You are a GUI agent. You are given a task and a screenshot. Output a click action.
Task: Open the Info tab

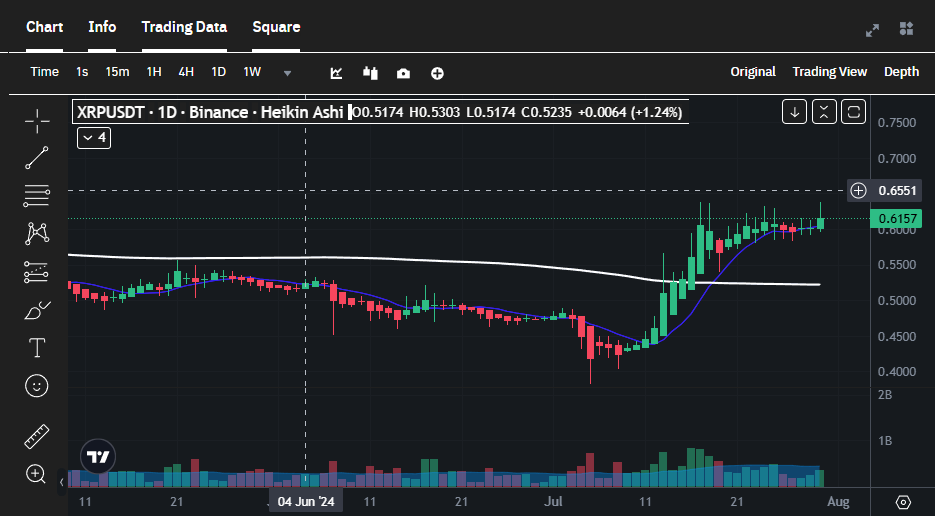click(x=102, y=27)
